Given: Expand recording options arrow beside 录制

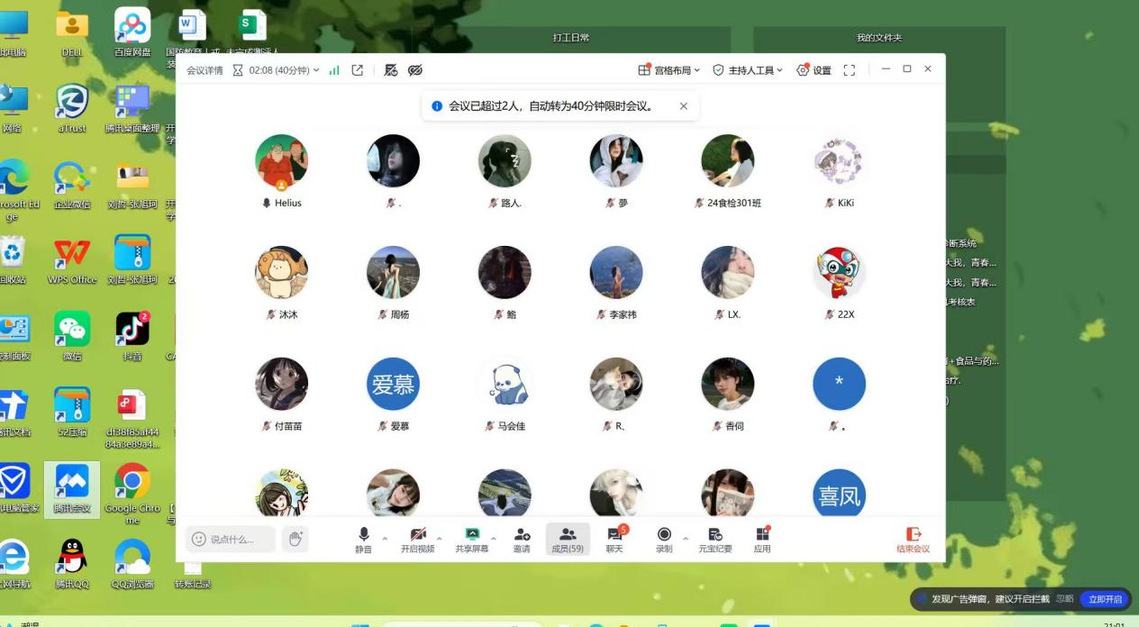Looking at the screenshot, I should (x=686, y=538).
